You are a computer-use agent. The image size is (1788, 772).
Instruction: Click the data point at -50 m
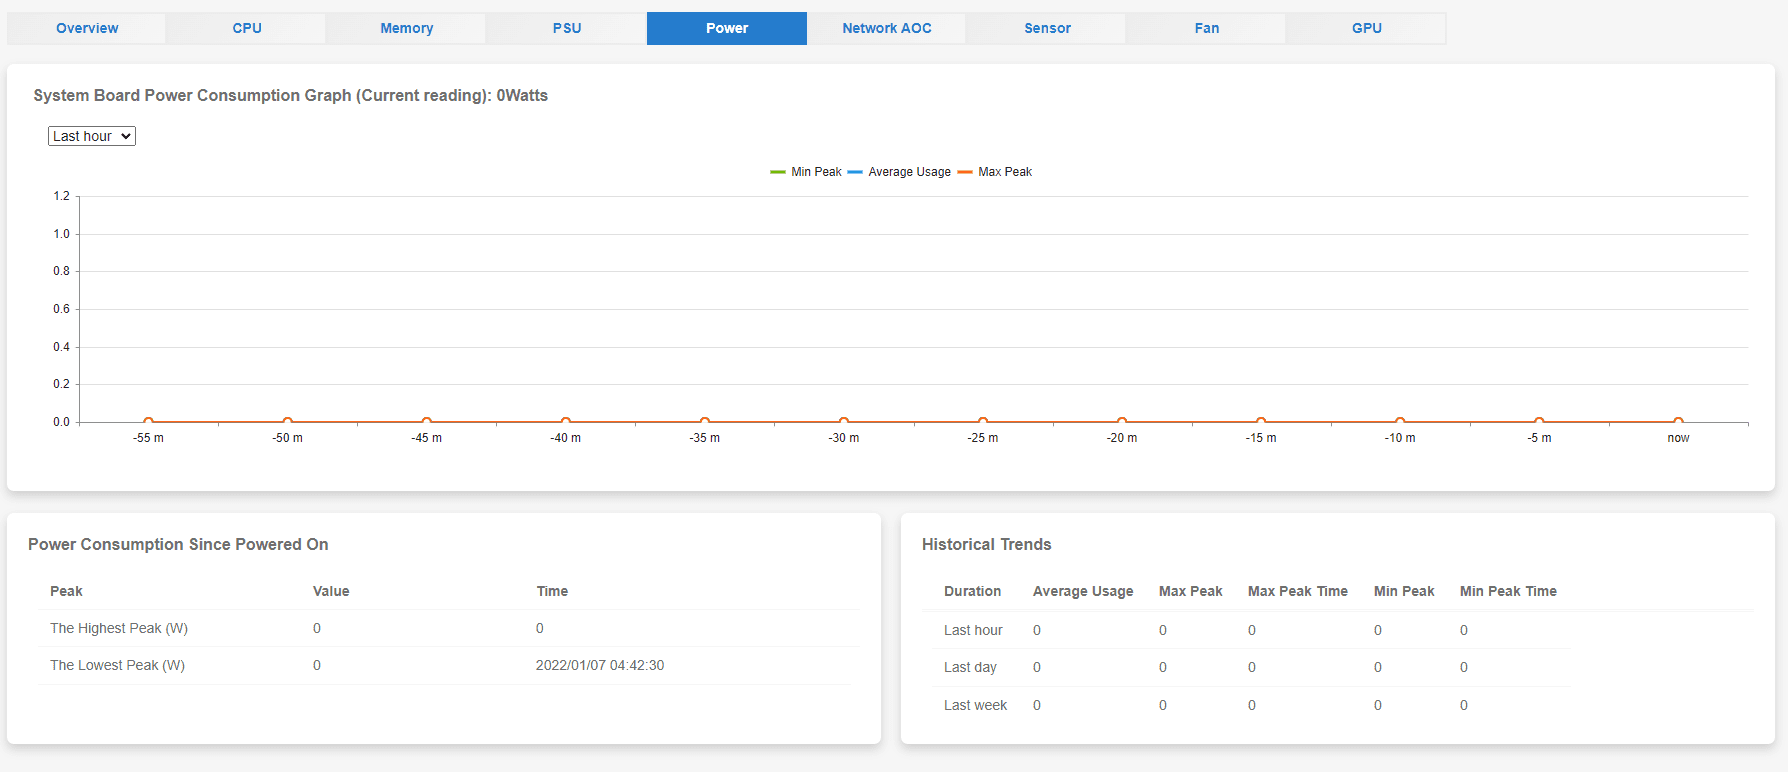(287, 422)
